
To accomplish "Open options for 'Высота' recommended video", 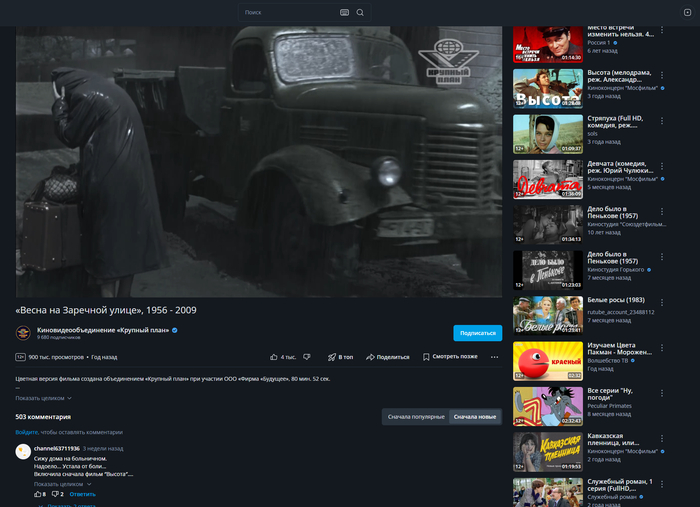I will point(662,75).
